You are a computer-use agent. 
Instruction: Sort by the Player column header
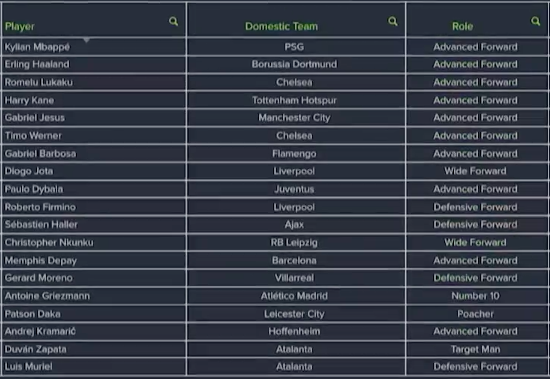click(x=20, y=26)
